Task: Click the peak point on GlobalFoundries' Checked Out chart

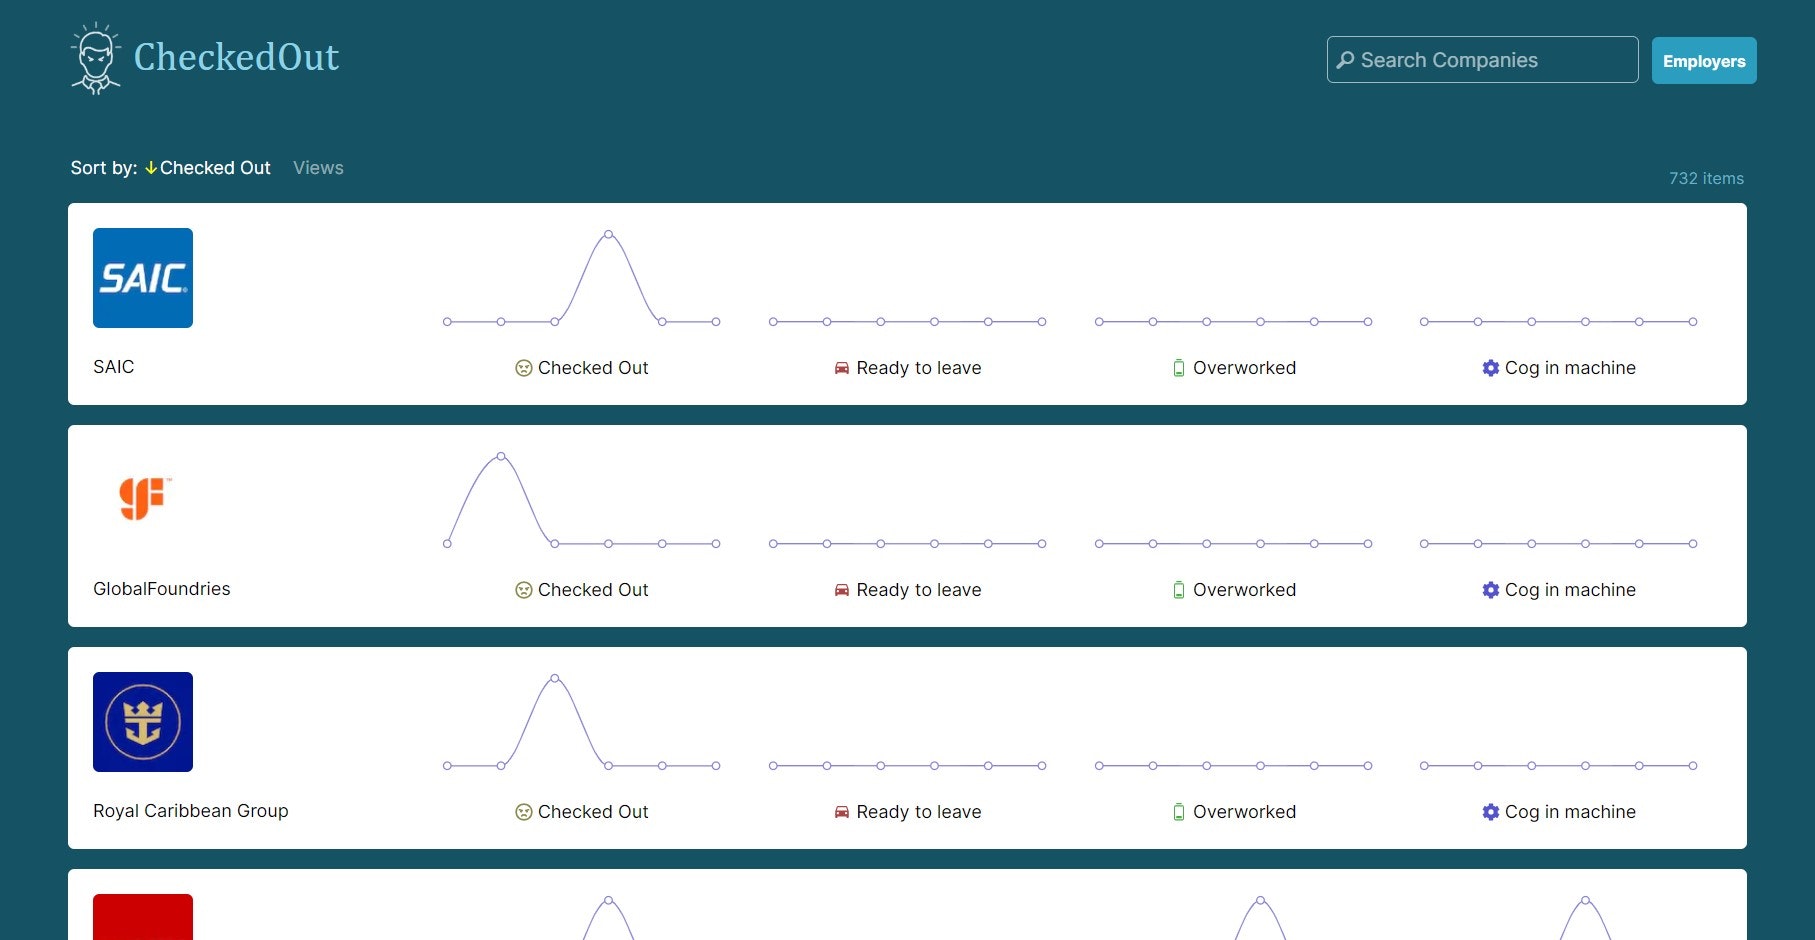Action: tap(501, 456)
